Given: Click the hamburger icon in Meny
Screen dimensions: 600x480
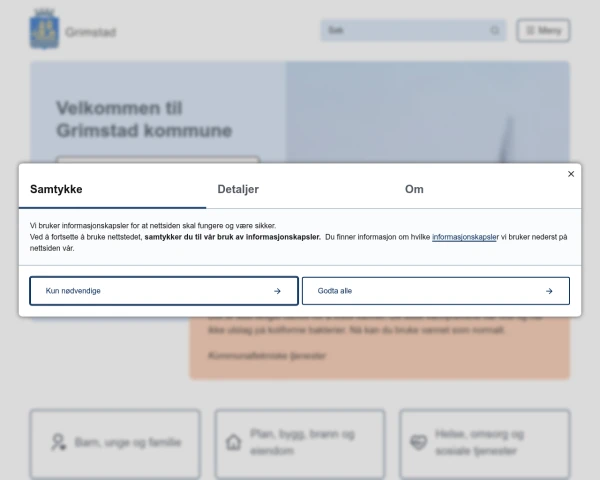Looking at the screenshot, I should 530,30.
